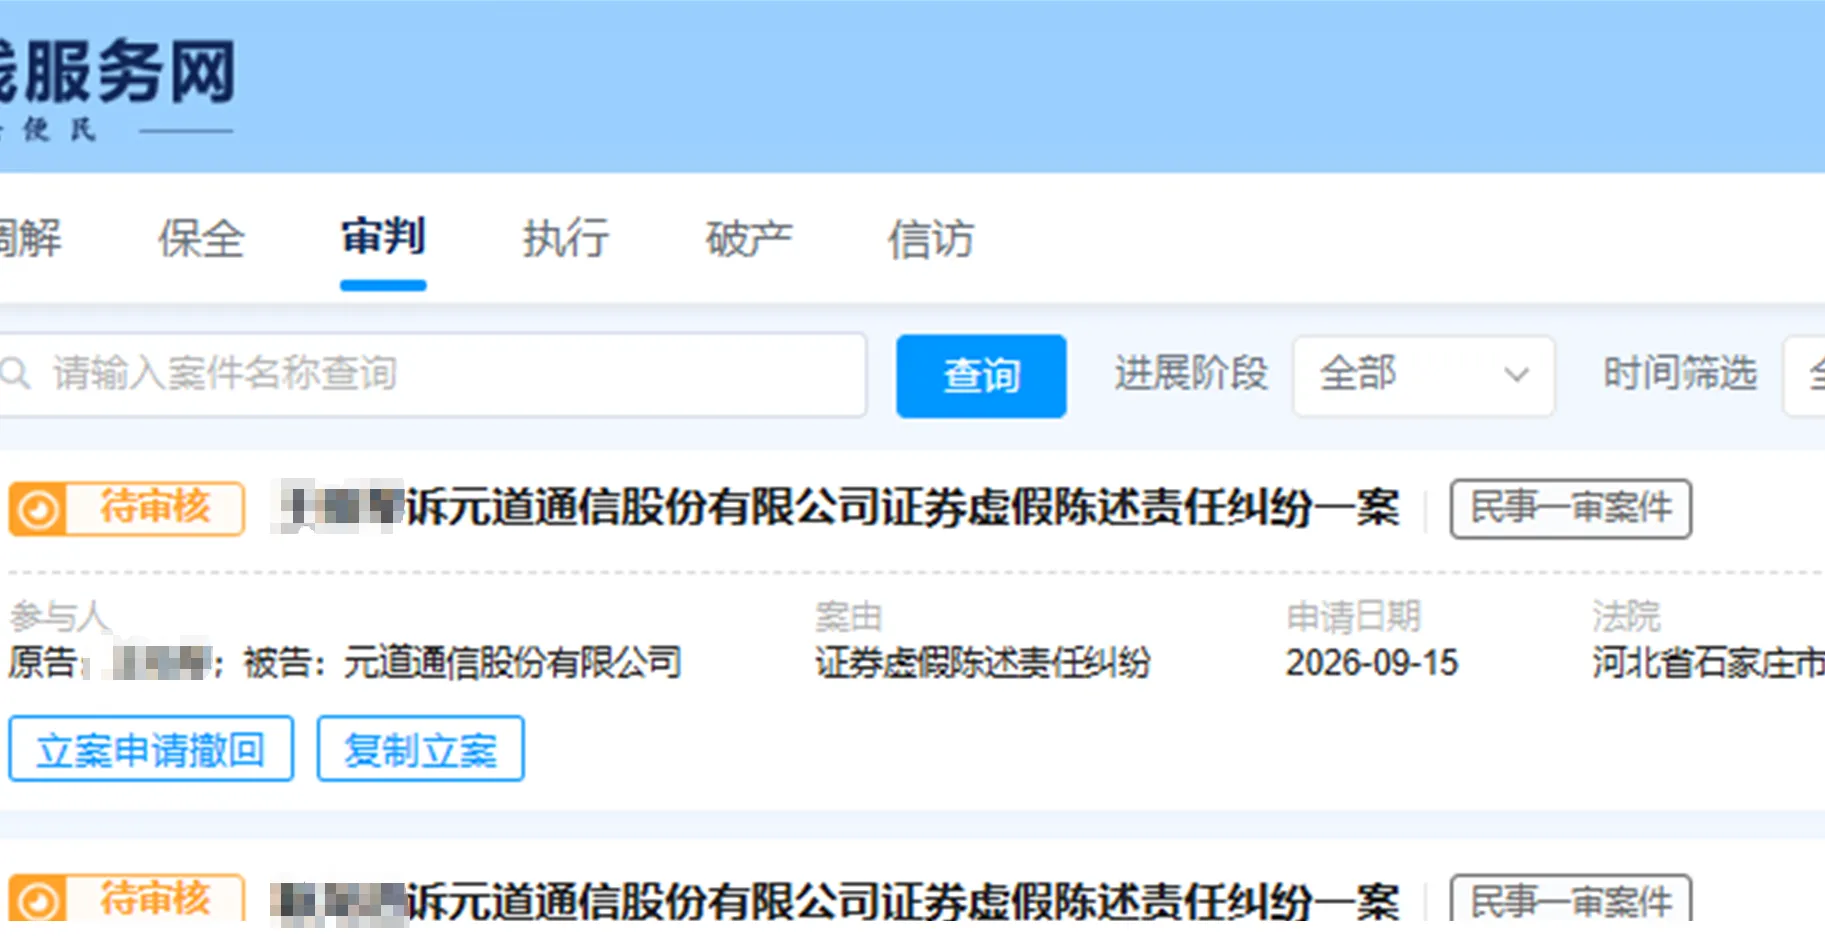Image resolution: width=1825 pixels, height=936 pixels.
Task: Click the 时间筛选 label
Action: point(1680,374)
